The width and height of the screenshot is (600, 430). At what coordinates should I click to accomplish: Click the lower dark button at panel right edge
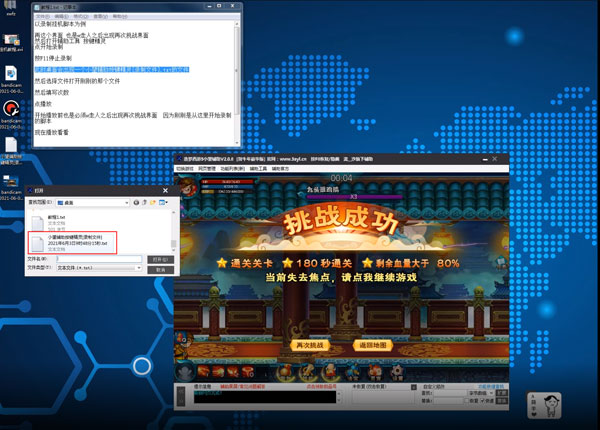coord(502,401)
